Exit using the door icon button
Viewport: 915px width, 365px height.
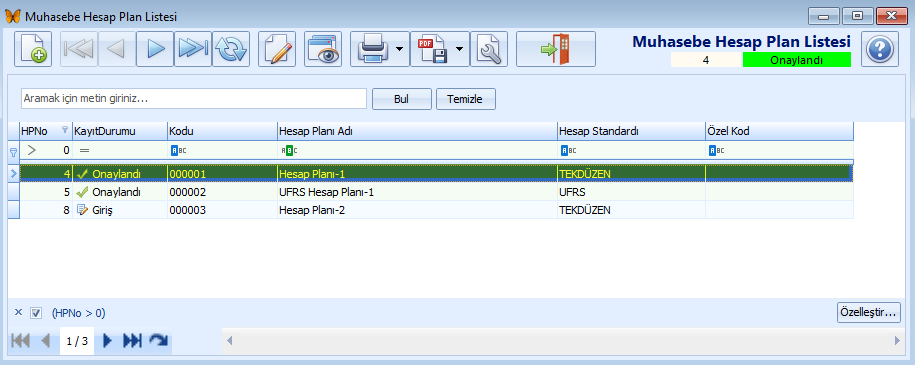[x=556, y=49]
